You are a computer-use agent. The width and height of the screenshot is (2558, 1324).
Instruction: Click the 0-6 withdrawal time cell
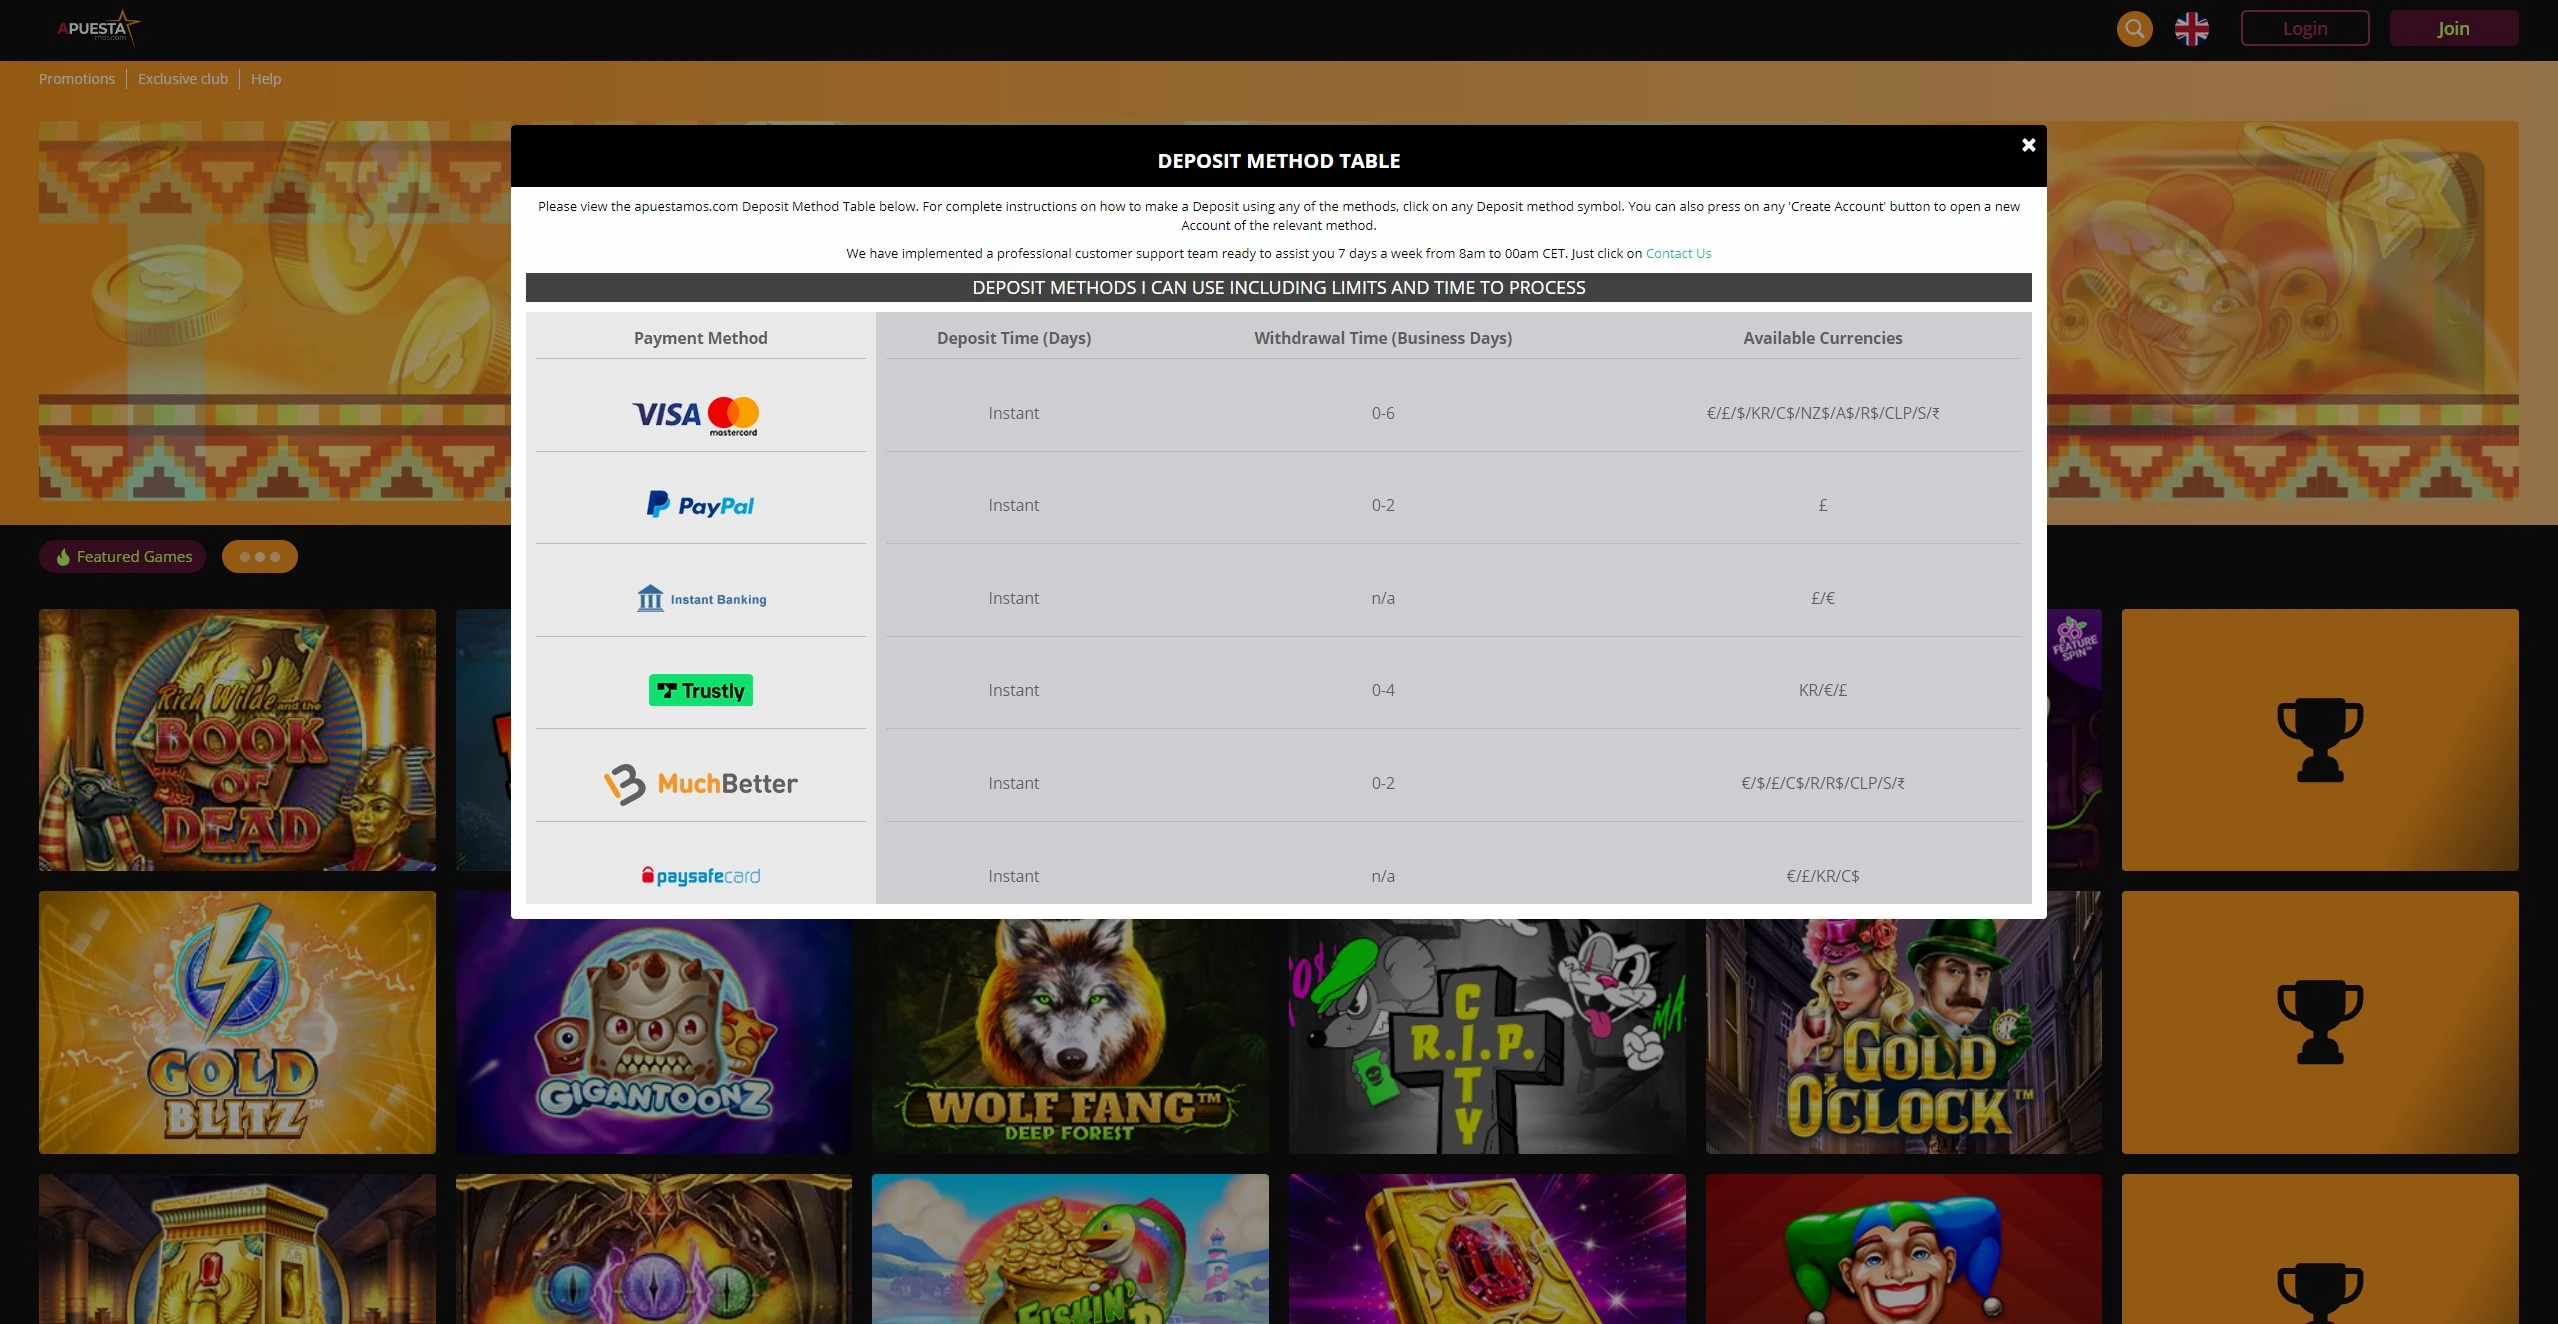point(1383,413)
